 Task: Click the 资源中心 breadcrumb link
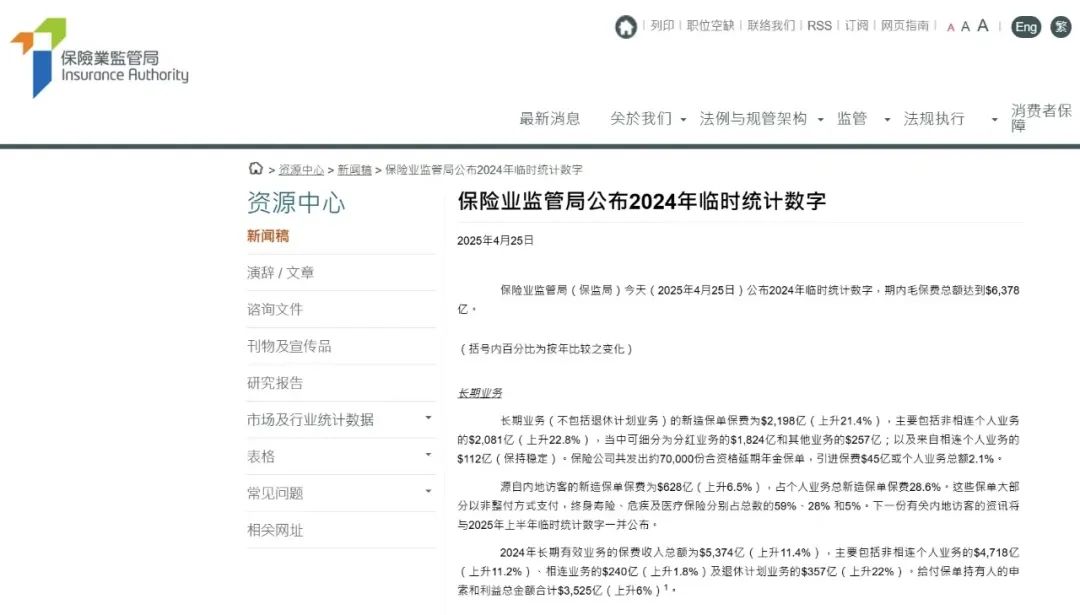[300, 168]
